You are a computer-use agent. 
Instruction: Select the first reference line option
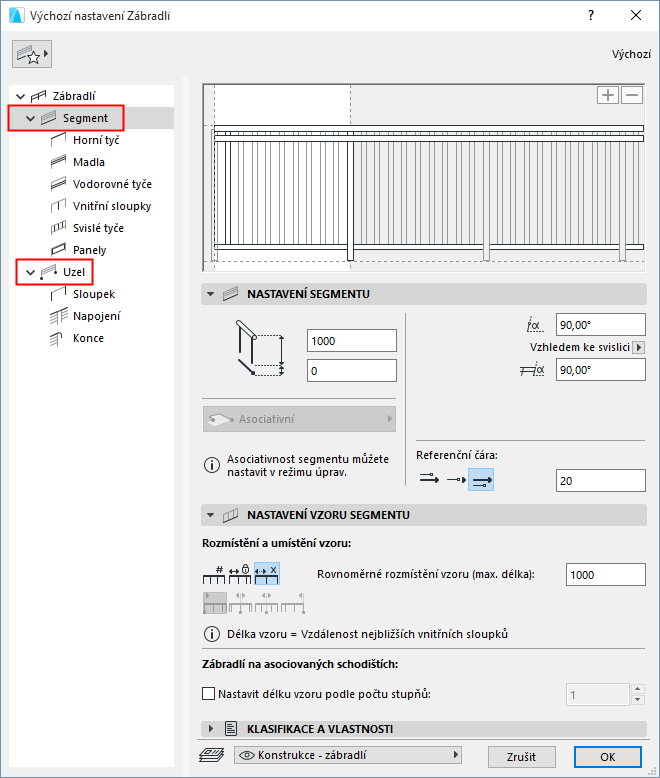pyautogui.click(x=429, y=479)
